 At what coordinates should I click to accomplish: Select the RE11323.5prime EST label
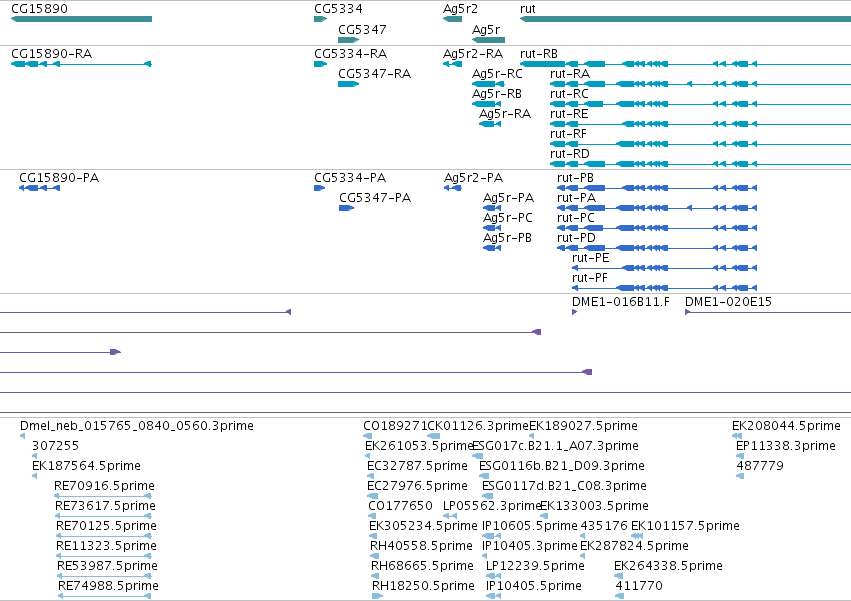106,546
